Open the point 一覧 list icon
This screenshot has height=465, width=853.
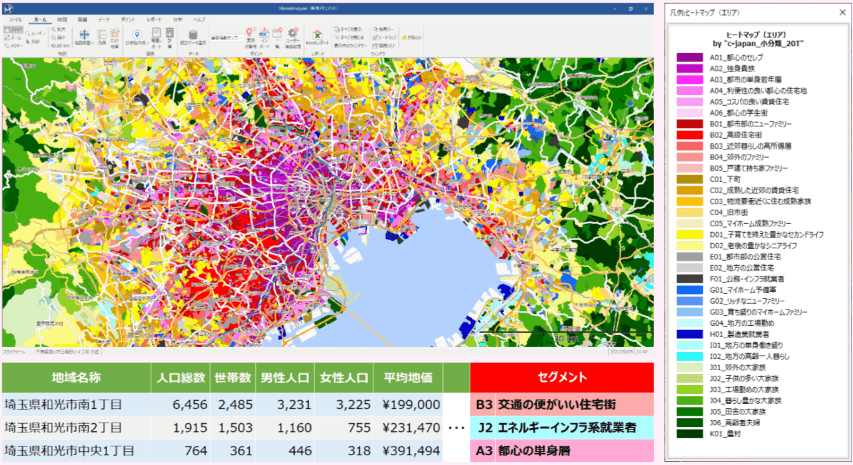click(x=277, y=38)
